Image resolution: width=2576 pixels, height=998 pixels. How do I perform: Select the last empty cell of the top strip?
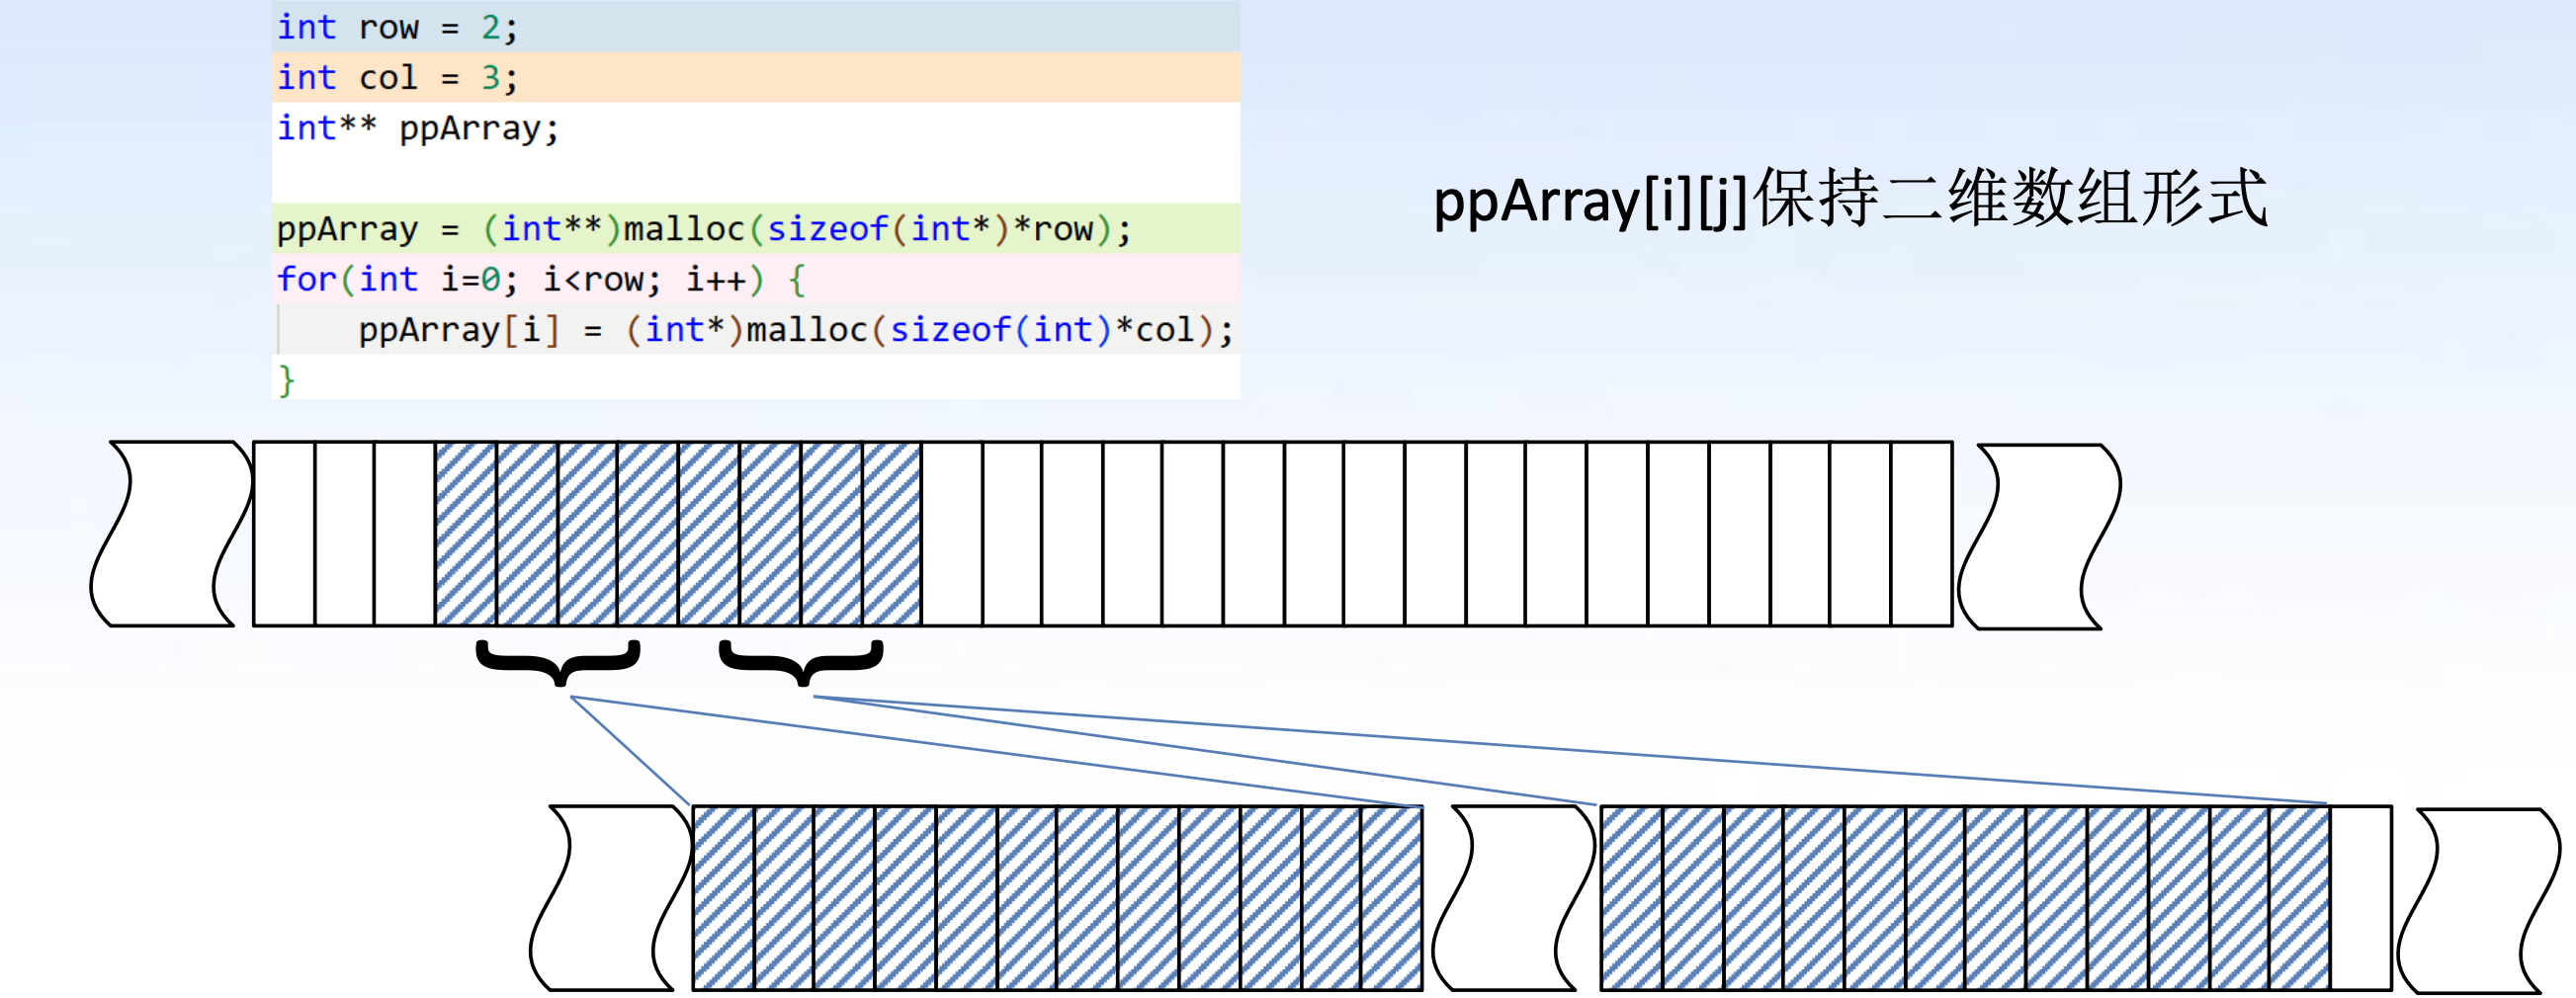pyautogui.click(x=1921, y=534)
